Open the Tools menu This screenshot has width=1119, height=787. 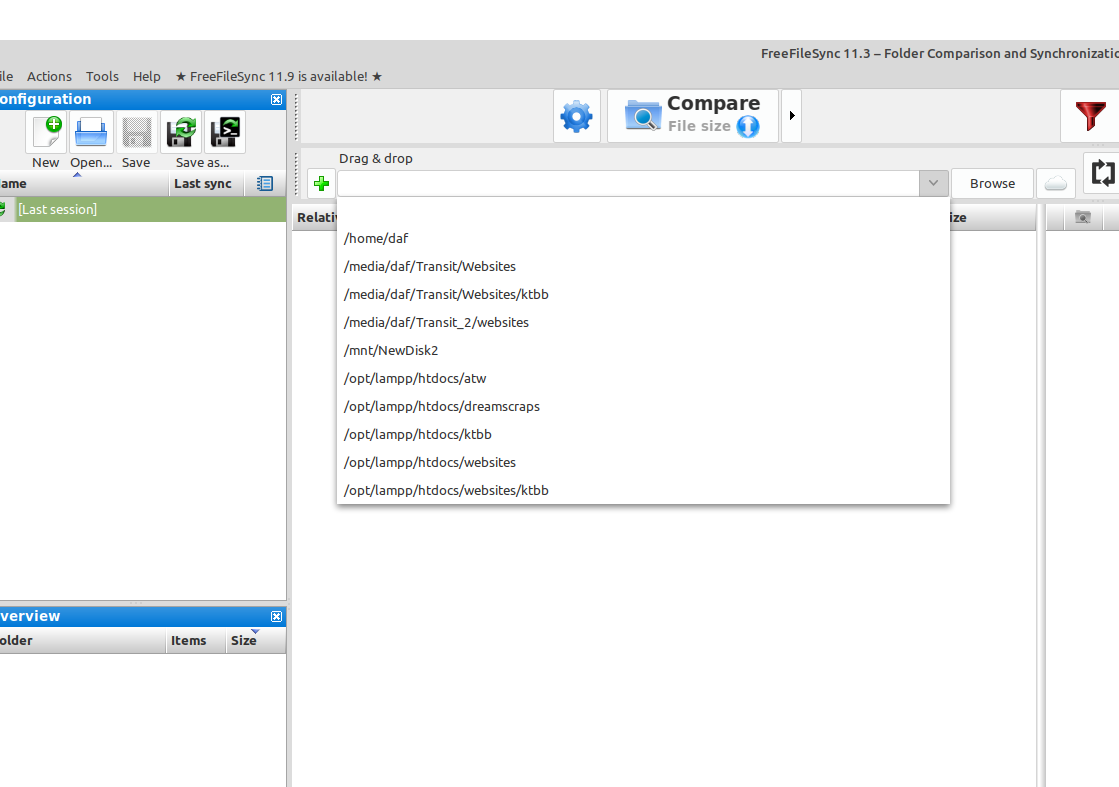coord(102,76)
